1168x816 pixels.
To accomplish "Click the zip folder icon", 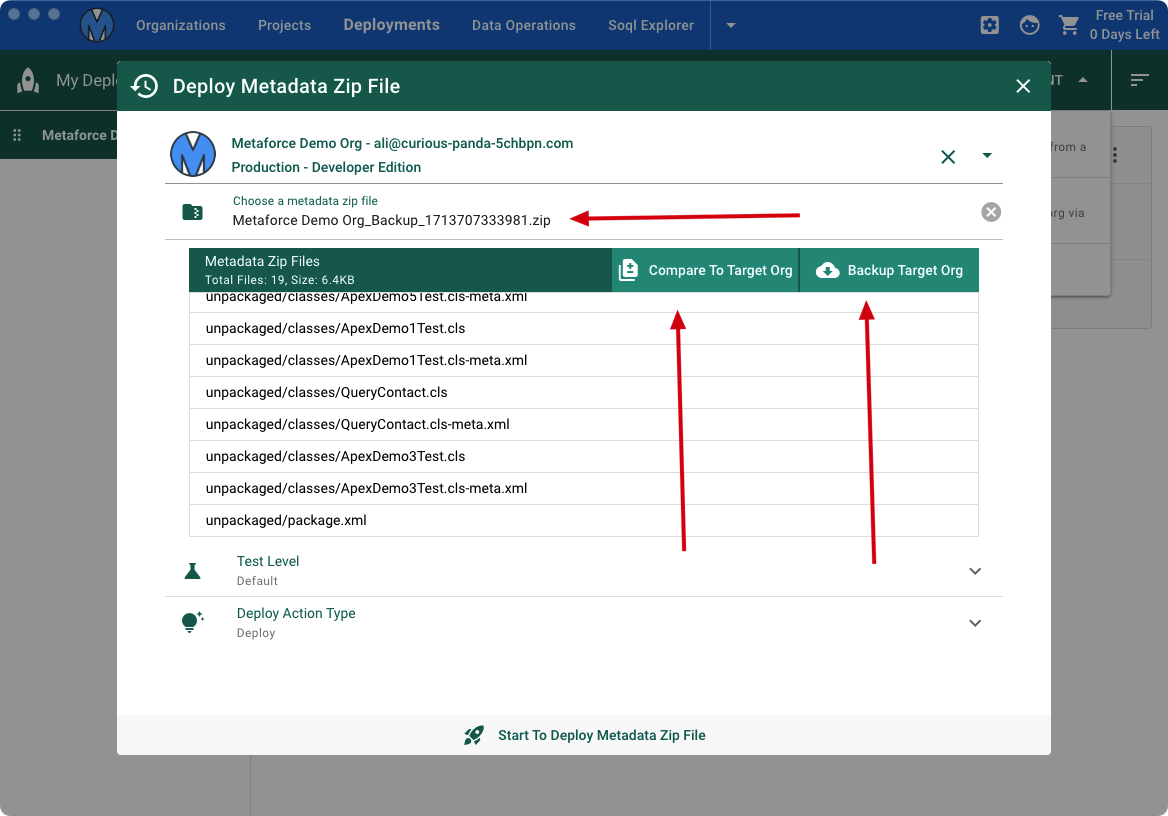I will tap(192, 212).
